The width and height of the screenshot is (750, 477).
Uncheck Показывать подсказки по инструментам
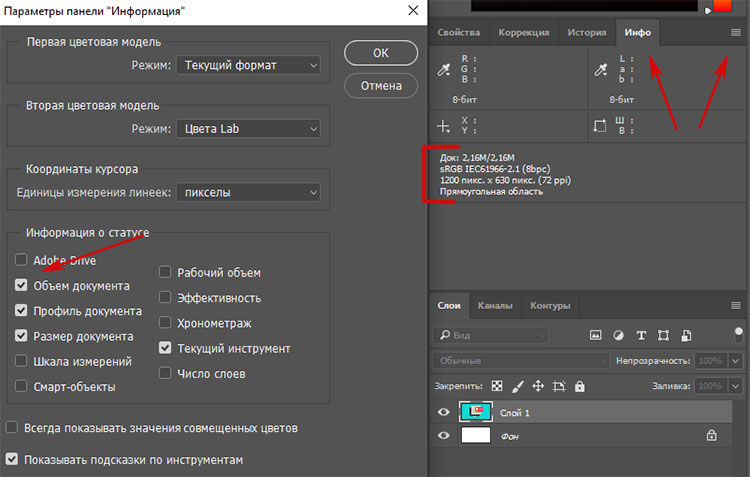point(12,459)
